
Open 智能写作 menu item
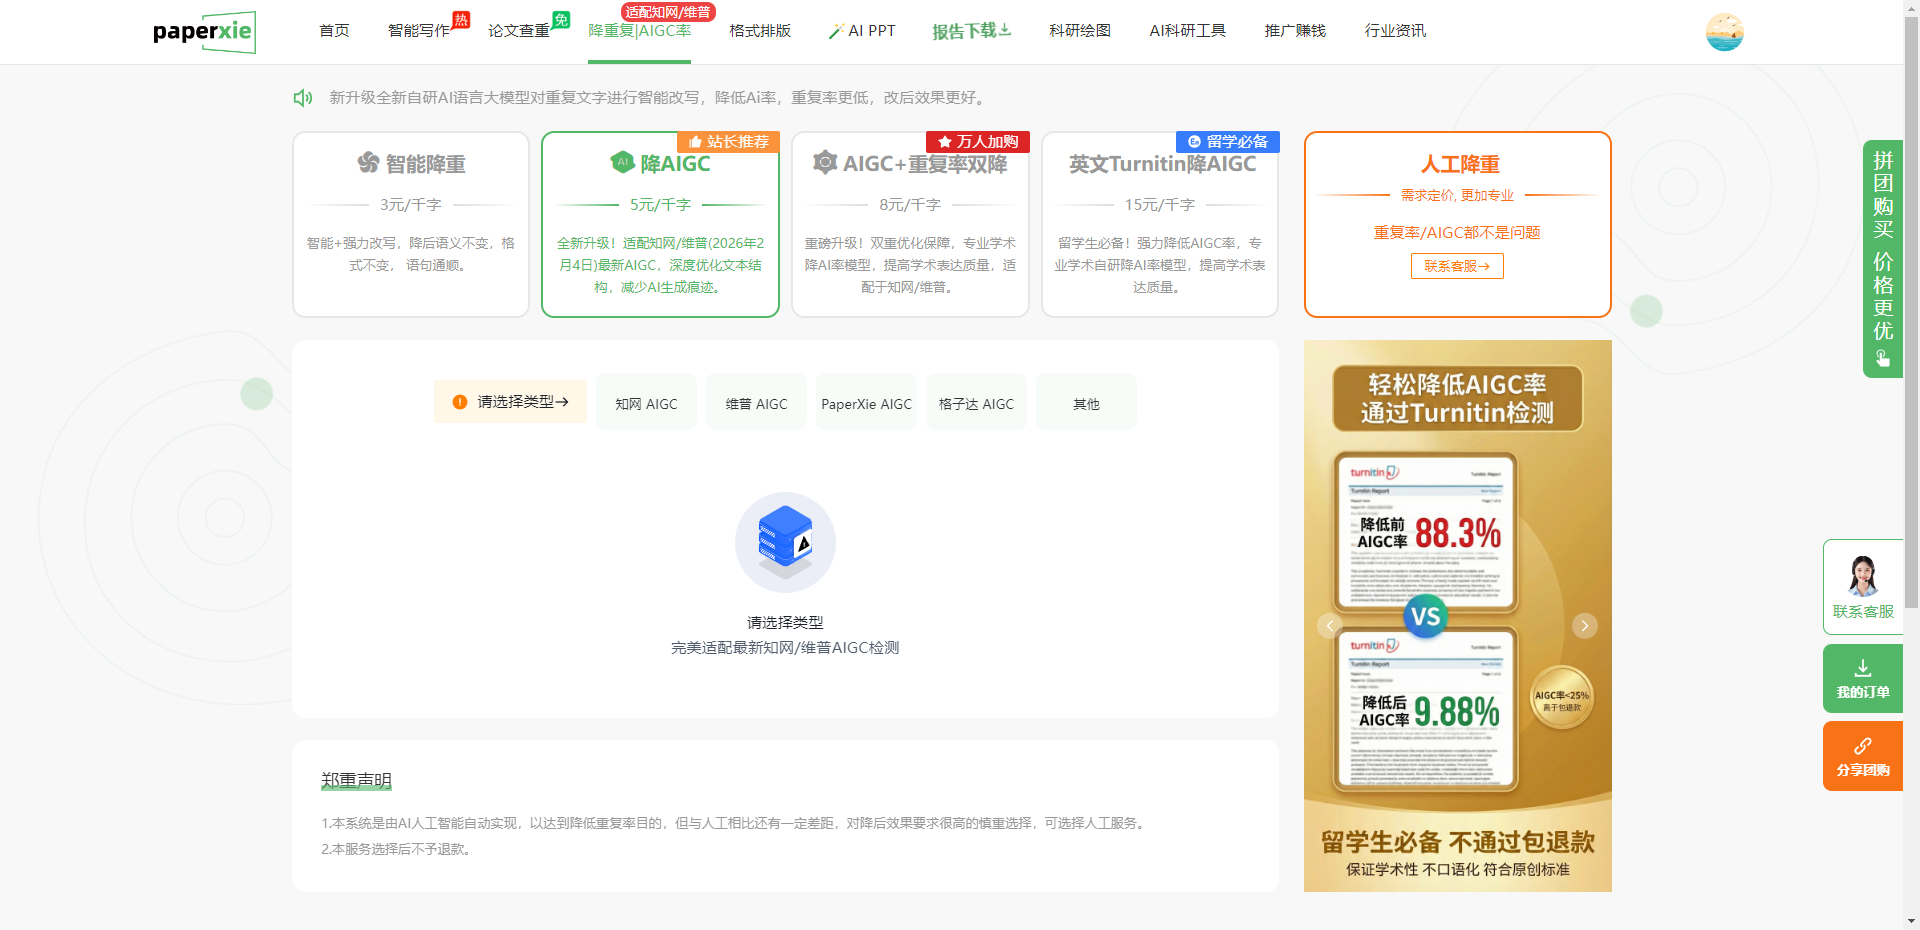coord(419,31)
